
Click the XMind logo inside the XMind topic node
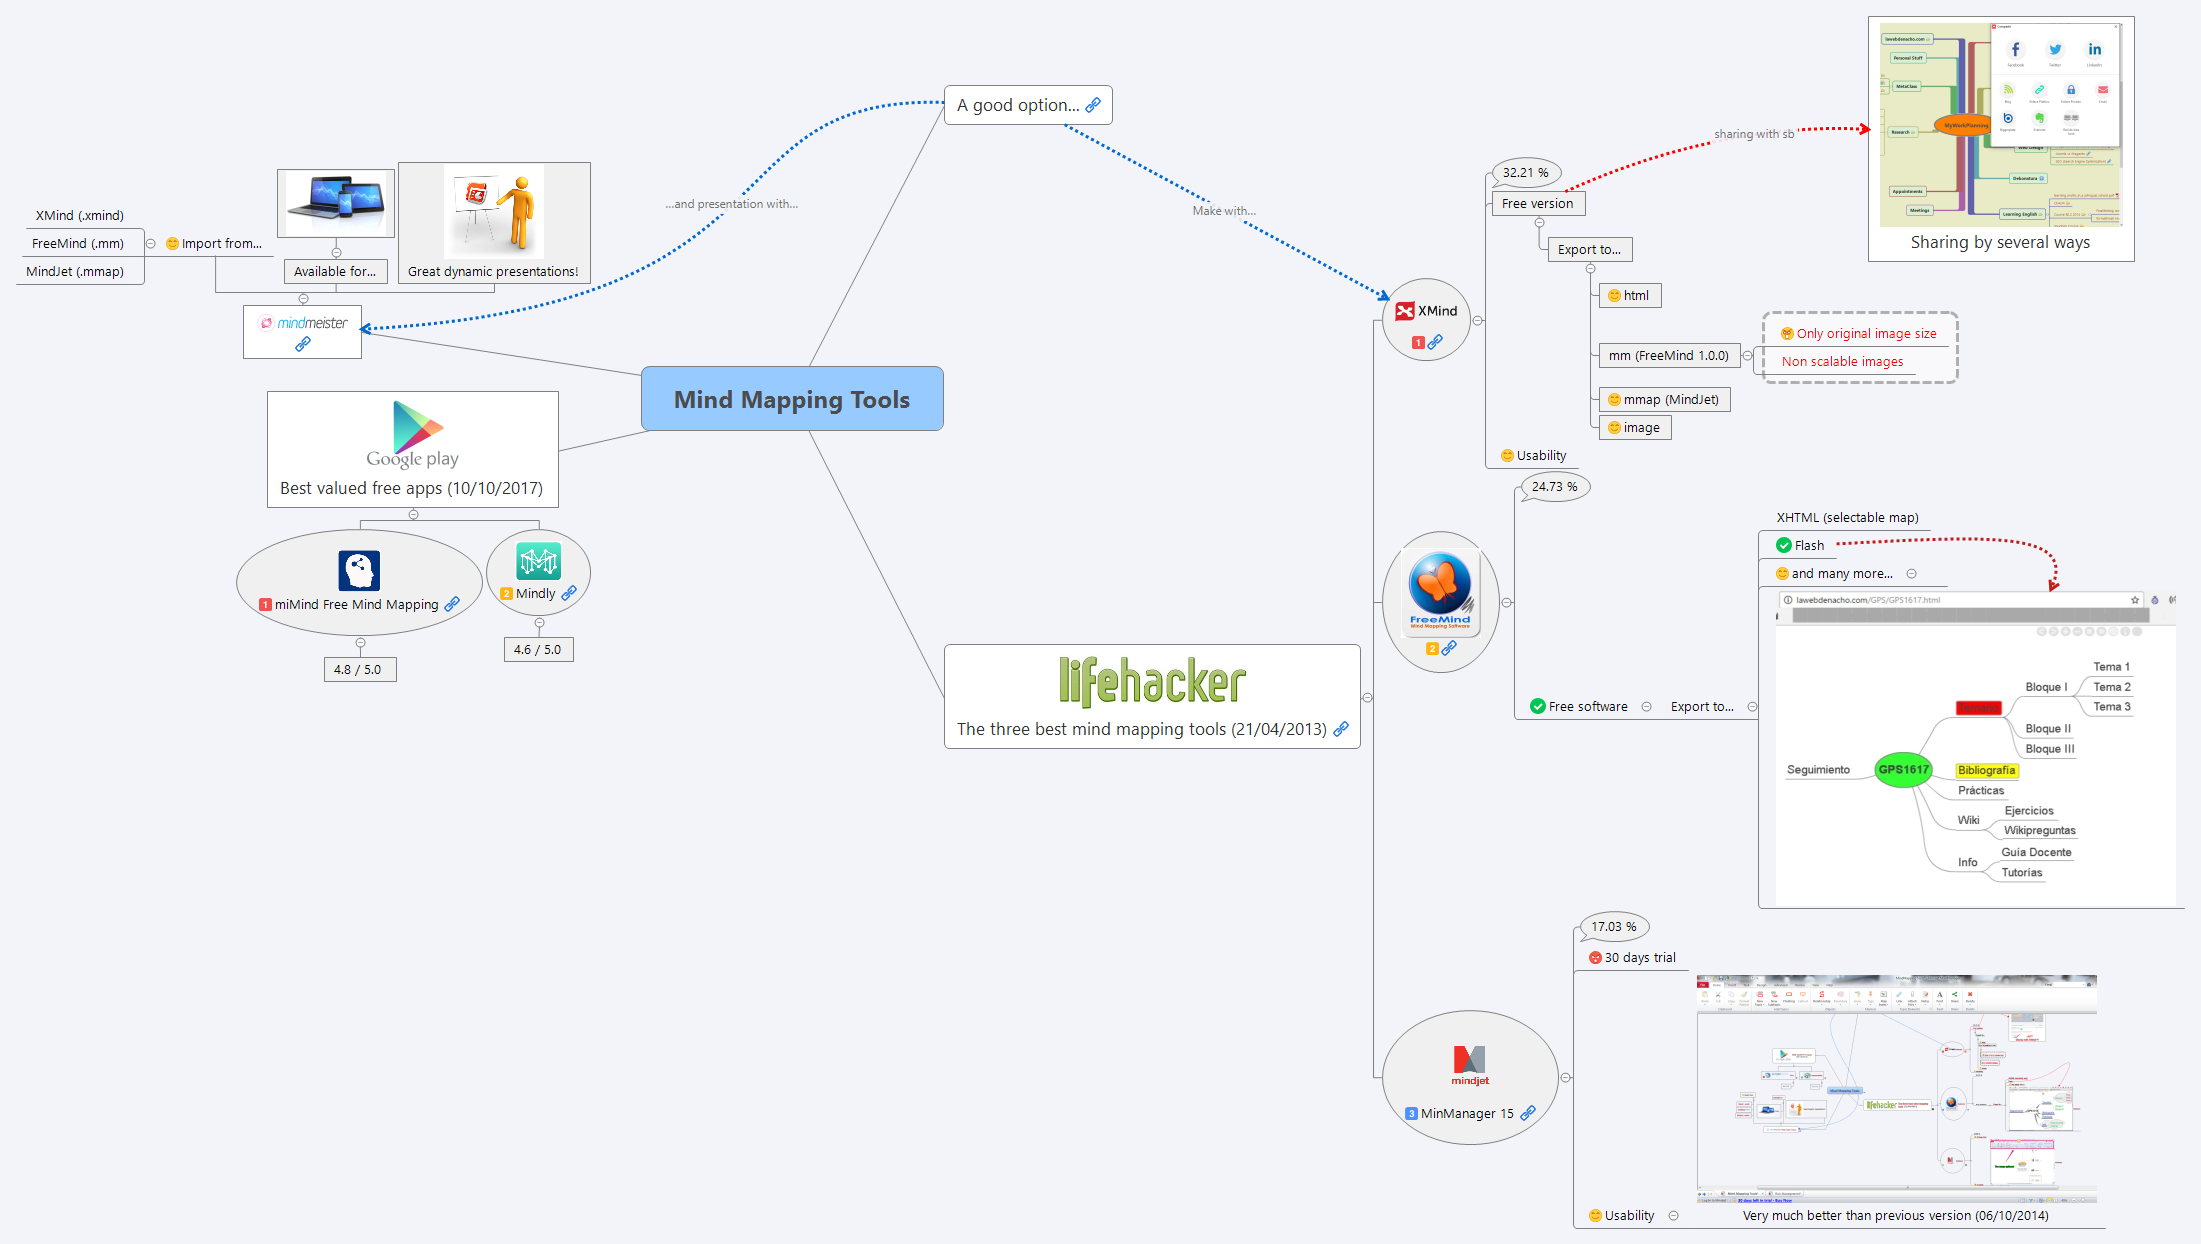(x=1406, y=311)
